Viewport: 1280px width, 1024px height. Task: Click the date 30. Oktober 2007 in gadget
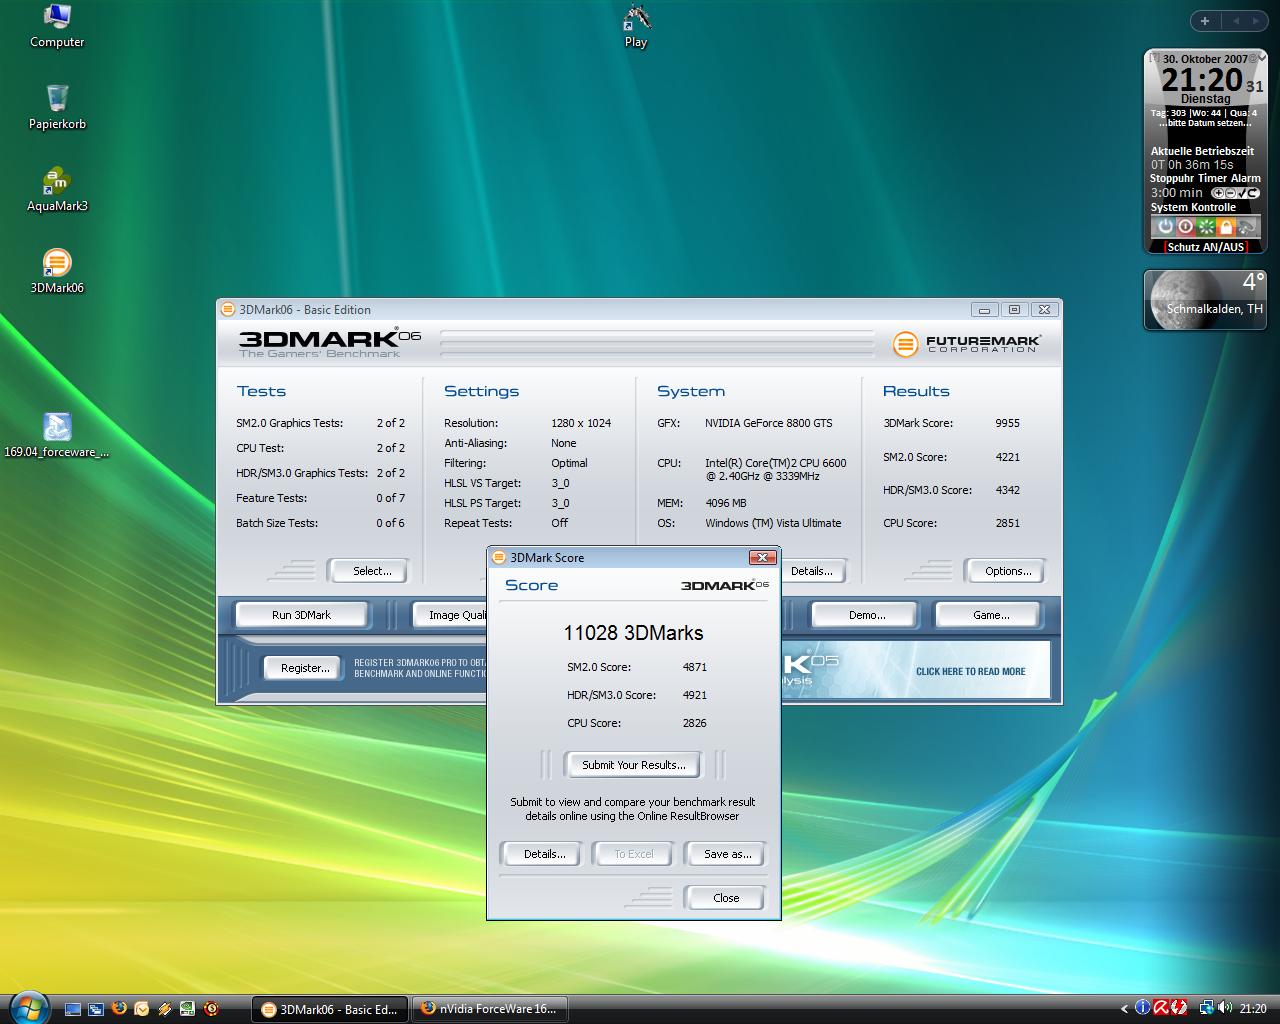point(1205,59)
